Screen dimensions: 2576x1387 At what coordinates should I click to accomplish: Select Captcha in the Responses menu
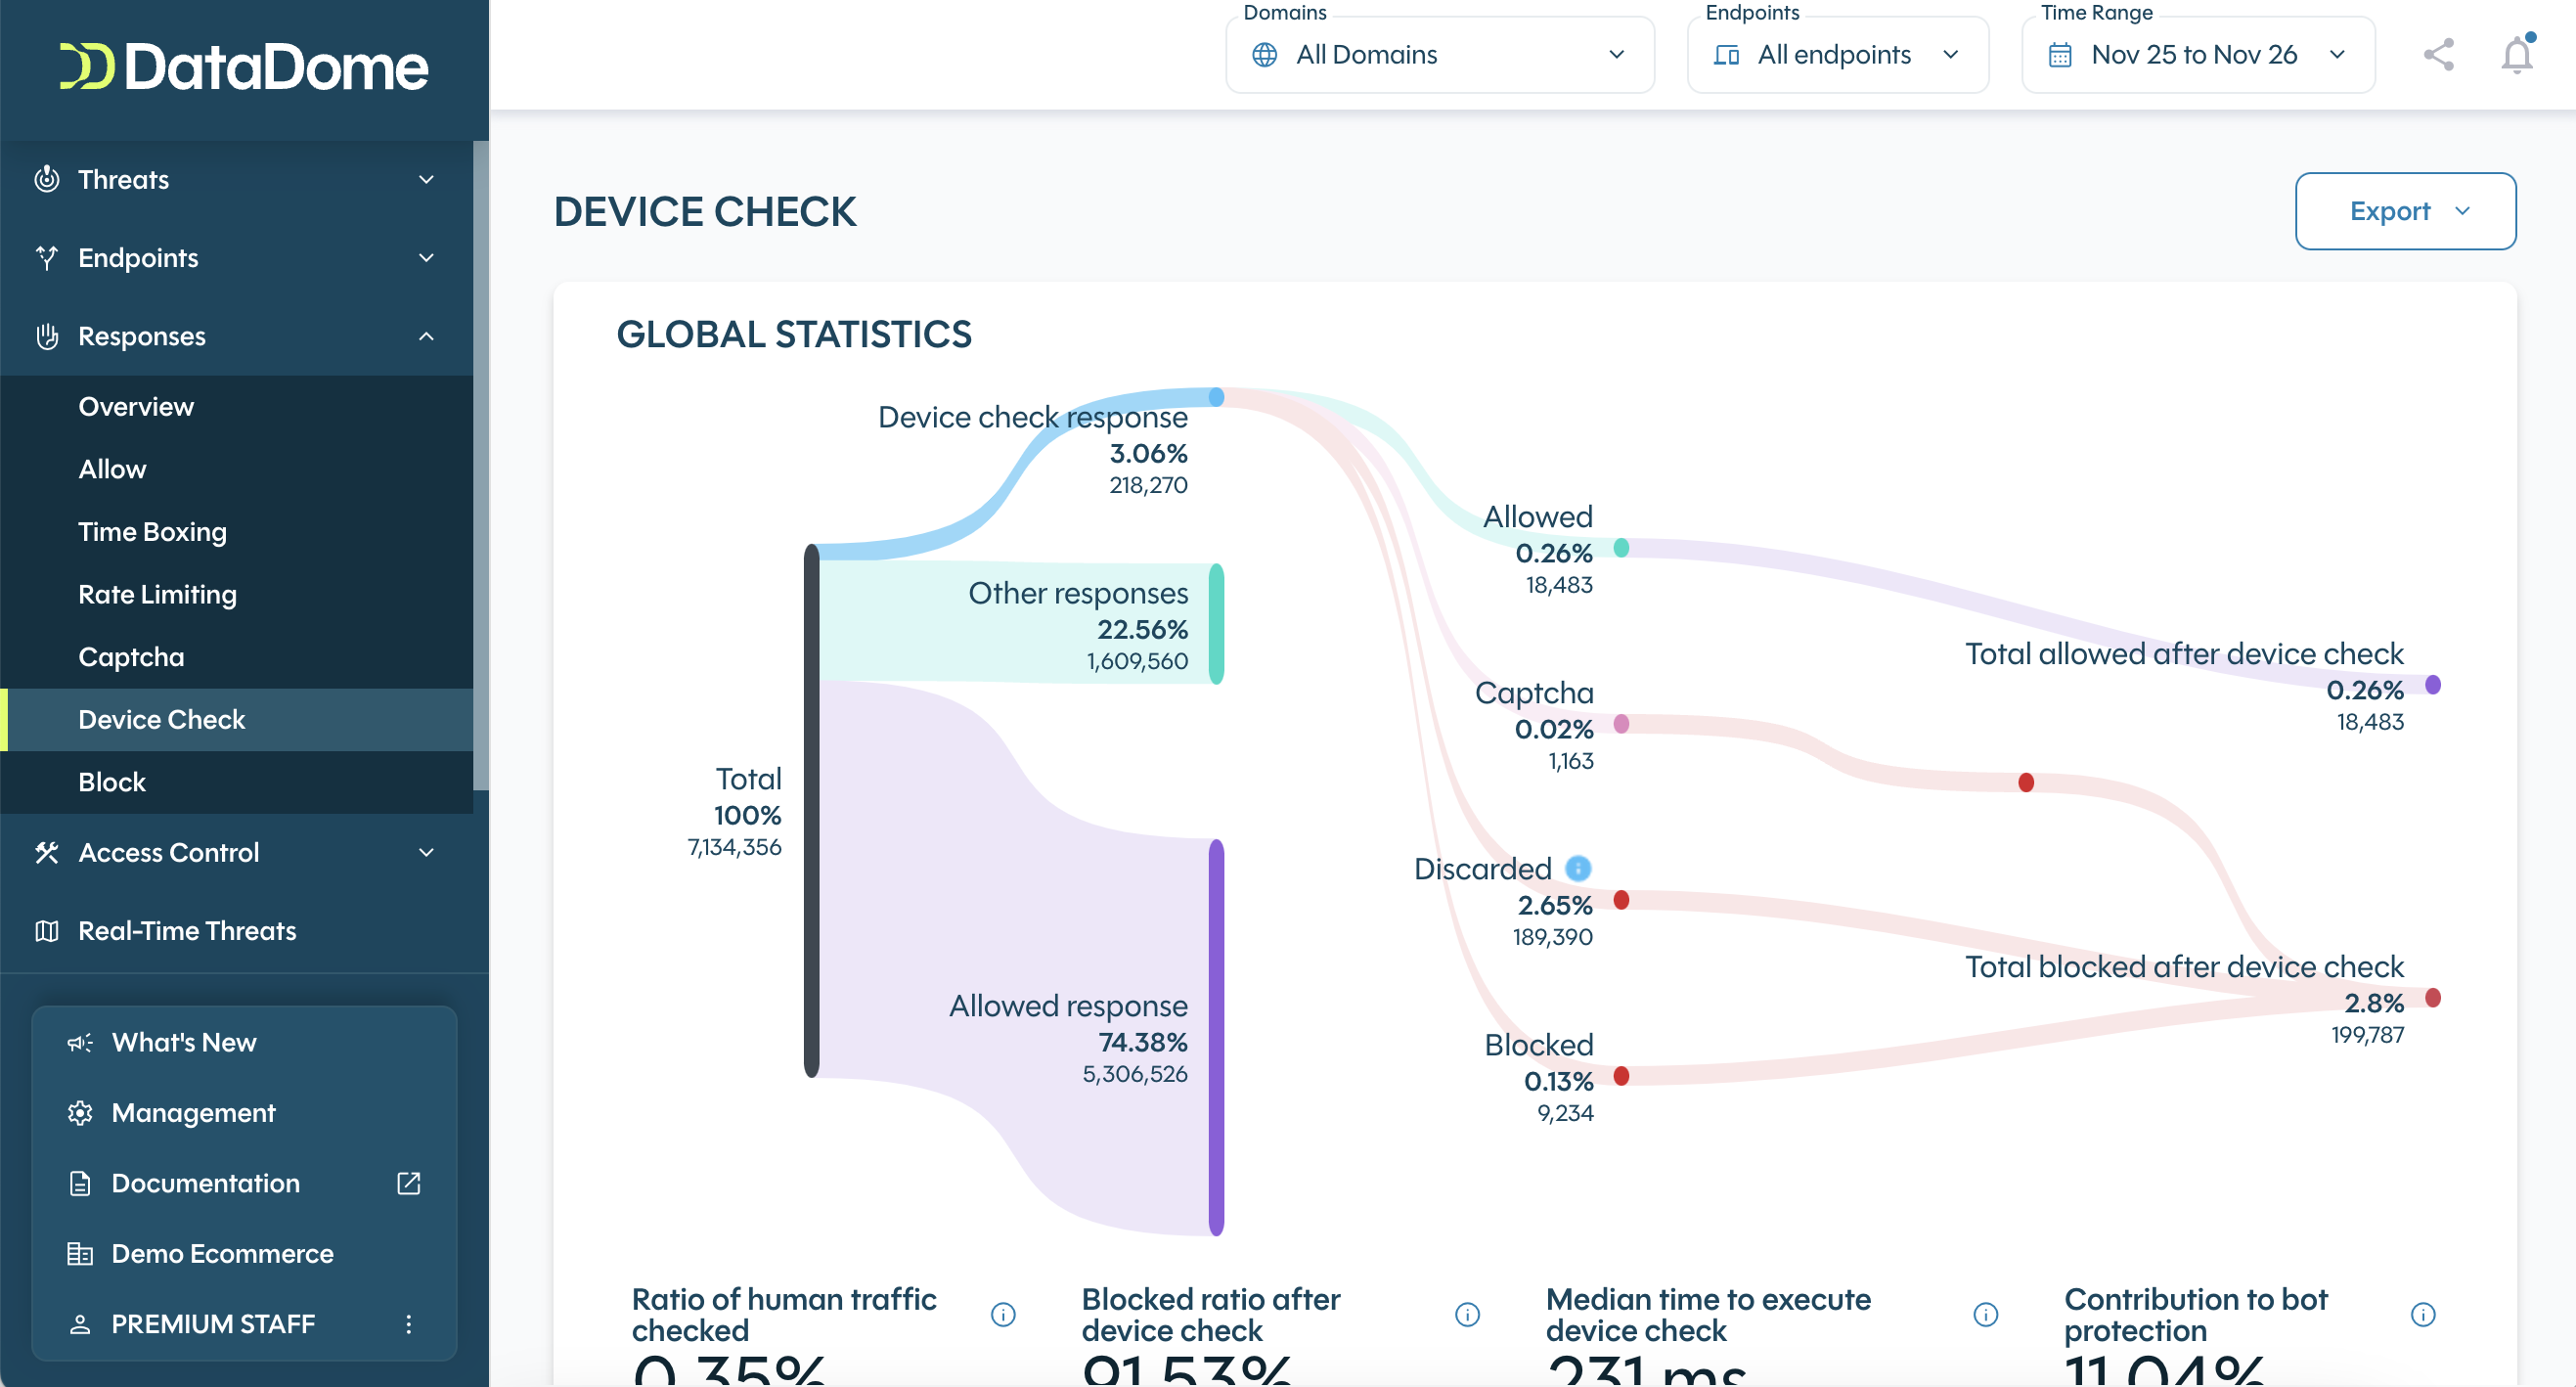click(x=131, y=656)
